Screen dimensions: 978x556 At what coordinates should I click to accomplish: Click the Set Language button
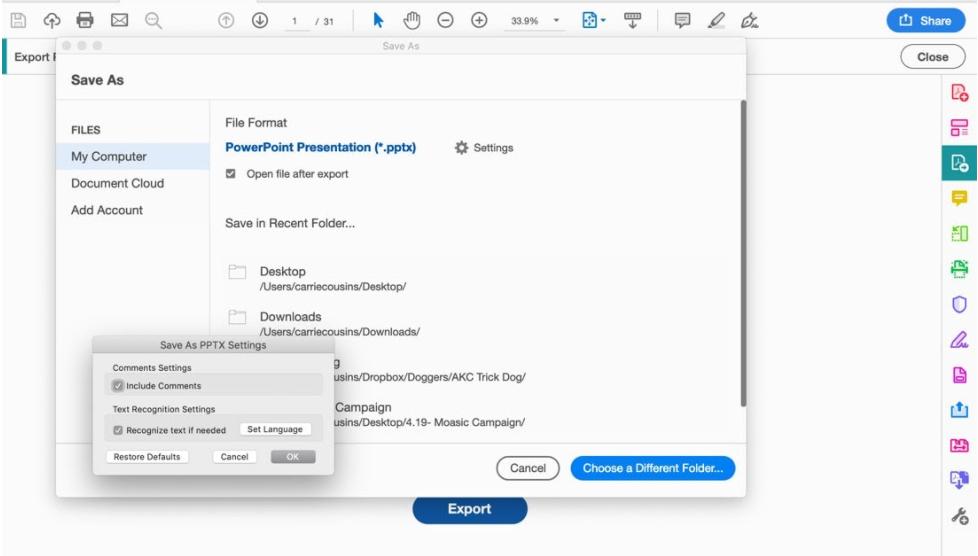tap(275, 429)
